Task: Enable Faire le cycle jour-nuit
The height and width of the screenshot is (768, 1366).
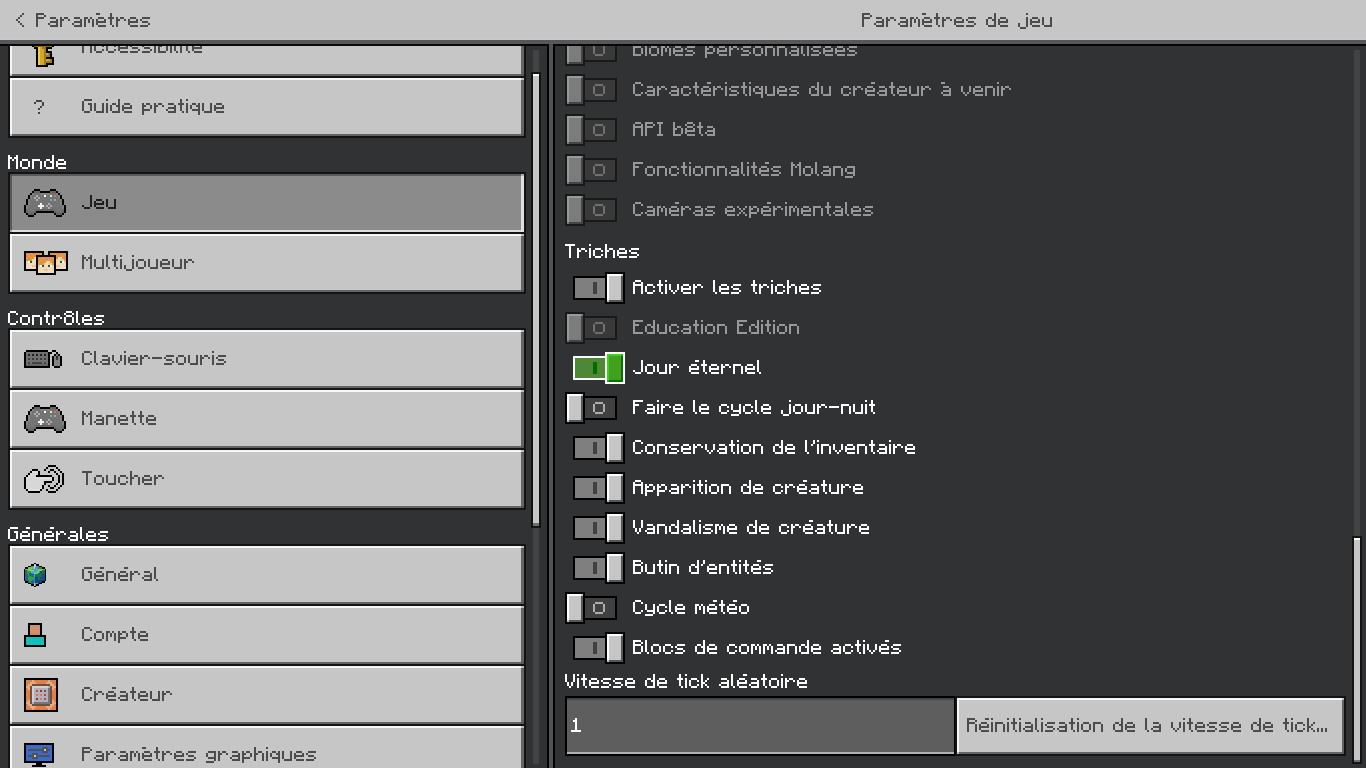Action: pos(591,408)
